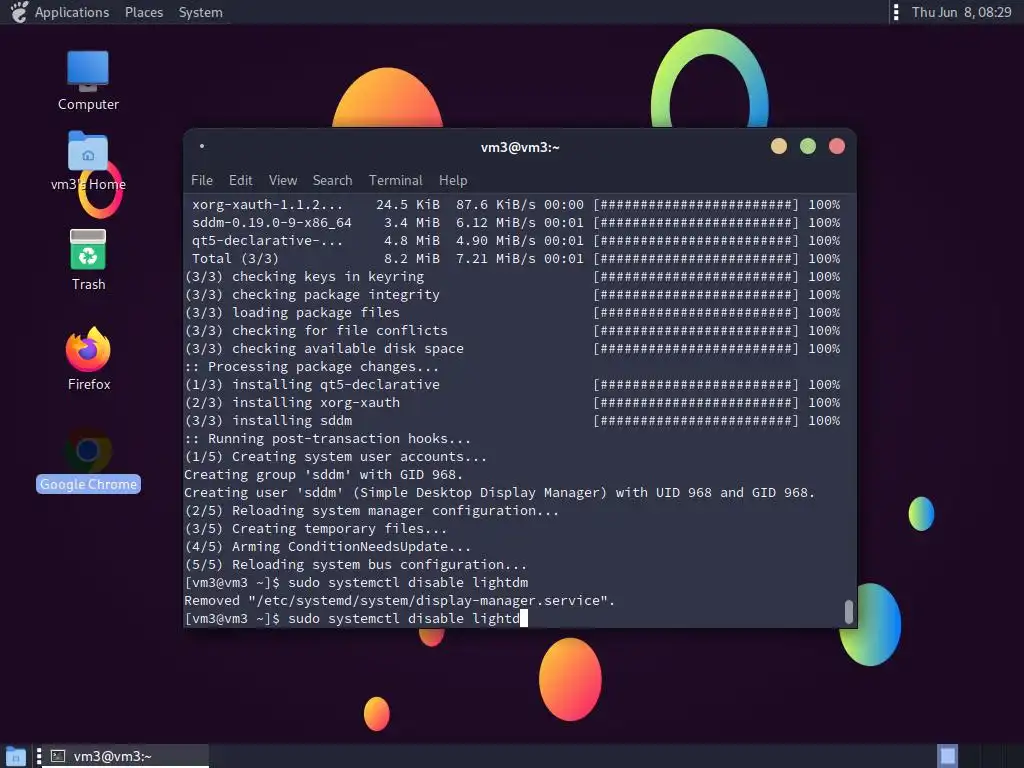Click the terminal icon in the taskbar entry
The width and height of the screenshot is (1024, 768).
point(58,756)
